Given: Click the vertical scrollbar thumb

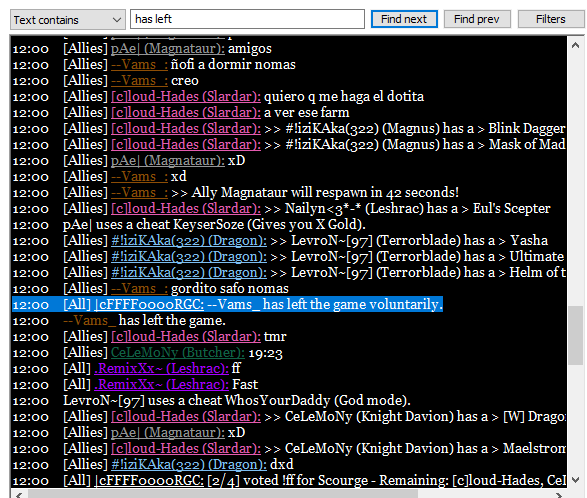Looking at the screenshot, I should click(x=575, y=335).
